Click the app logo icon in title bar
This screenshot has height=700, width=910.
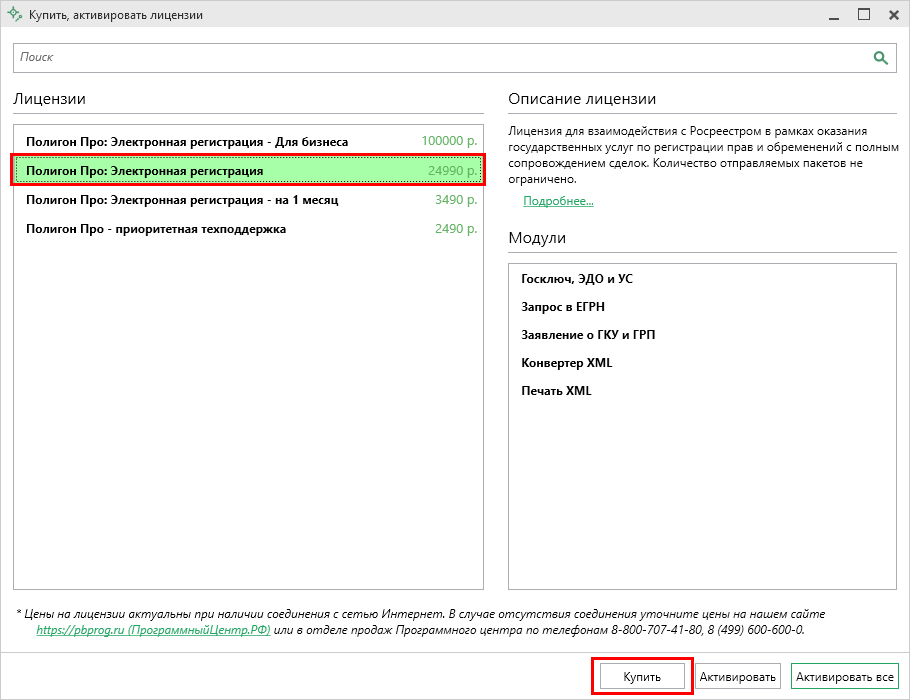pyautogui.click(x=14, y=15)
